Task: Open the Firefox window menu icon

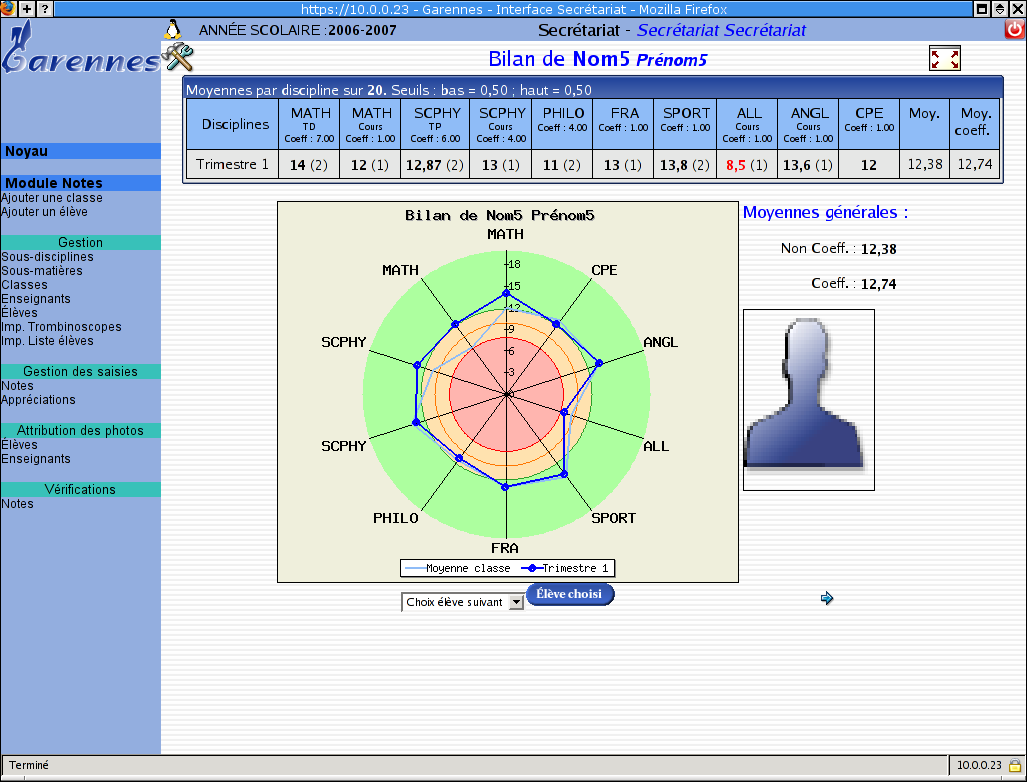Action: click(8, 8)
